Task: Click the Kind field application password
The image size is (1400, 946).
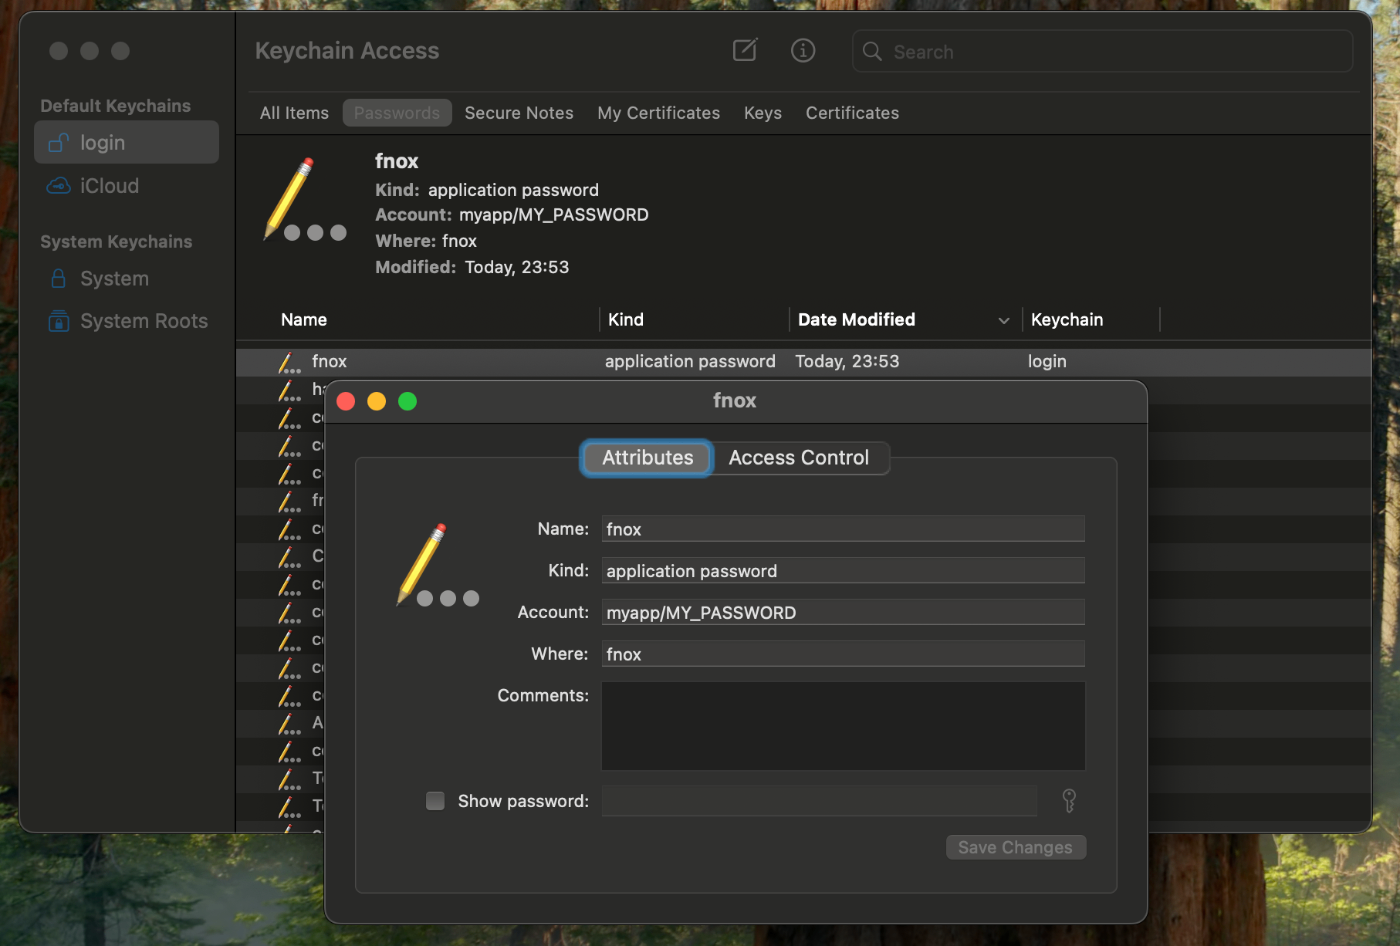Action: coord(843,571)
